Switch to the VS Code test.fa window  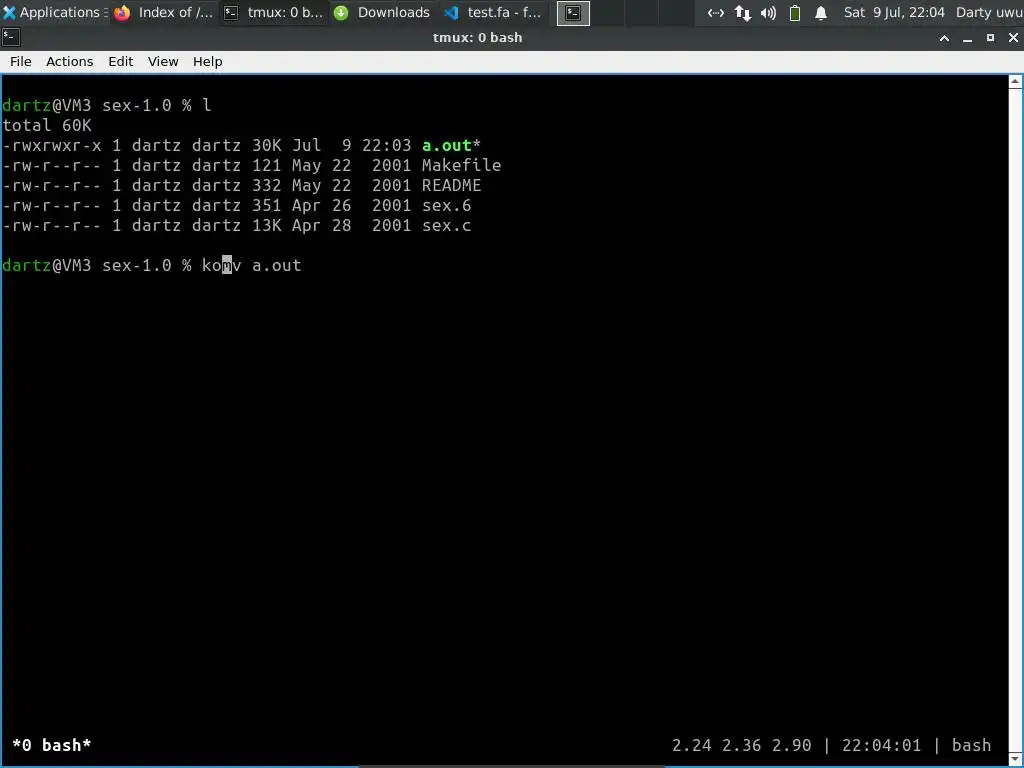(x=492, y=12)
